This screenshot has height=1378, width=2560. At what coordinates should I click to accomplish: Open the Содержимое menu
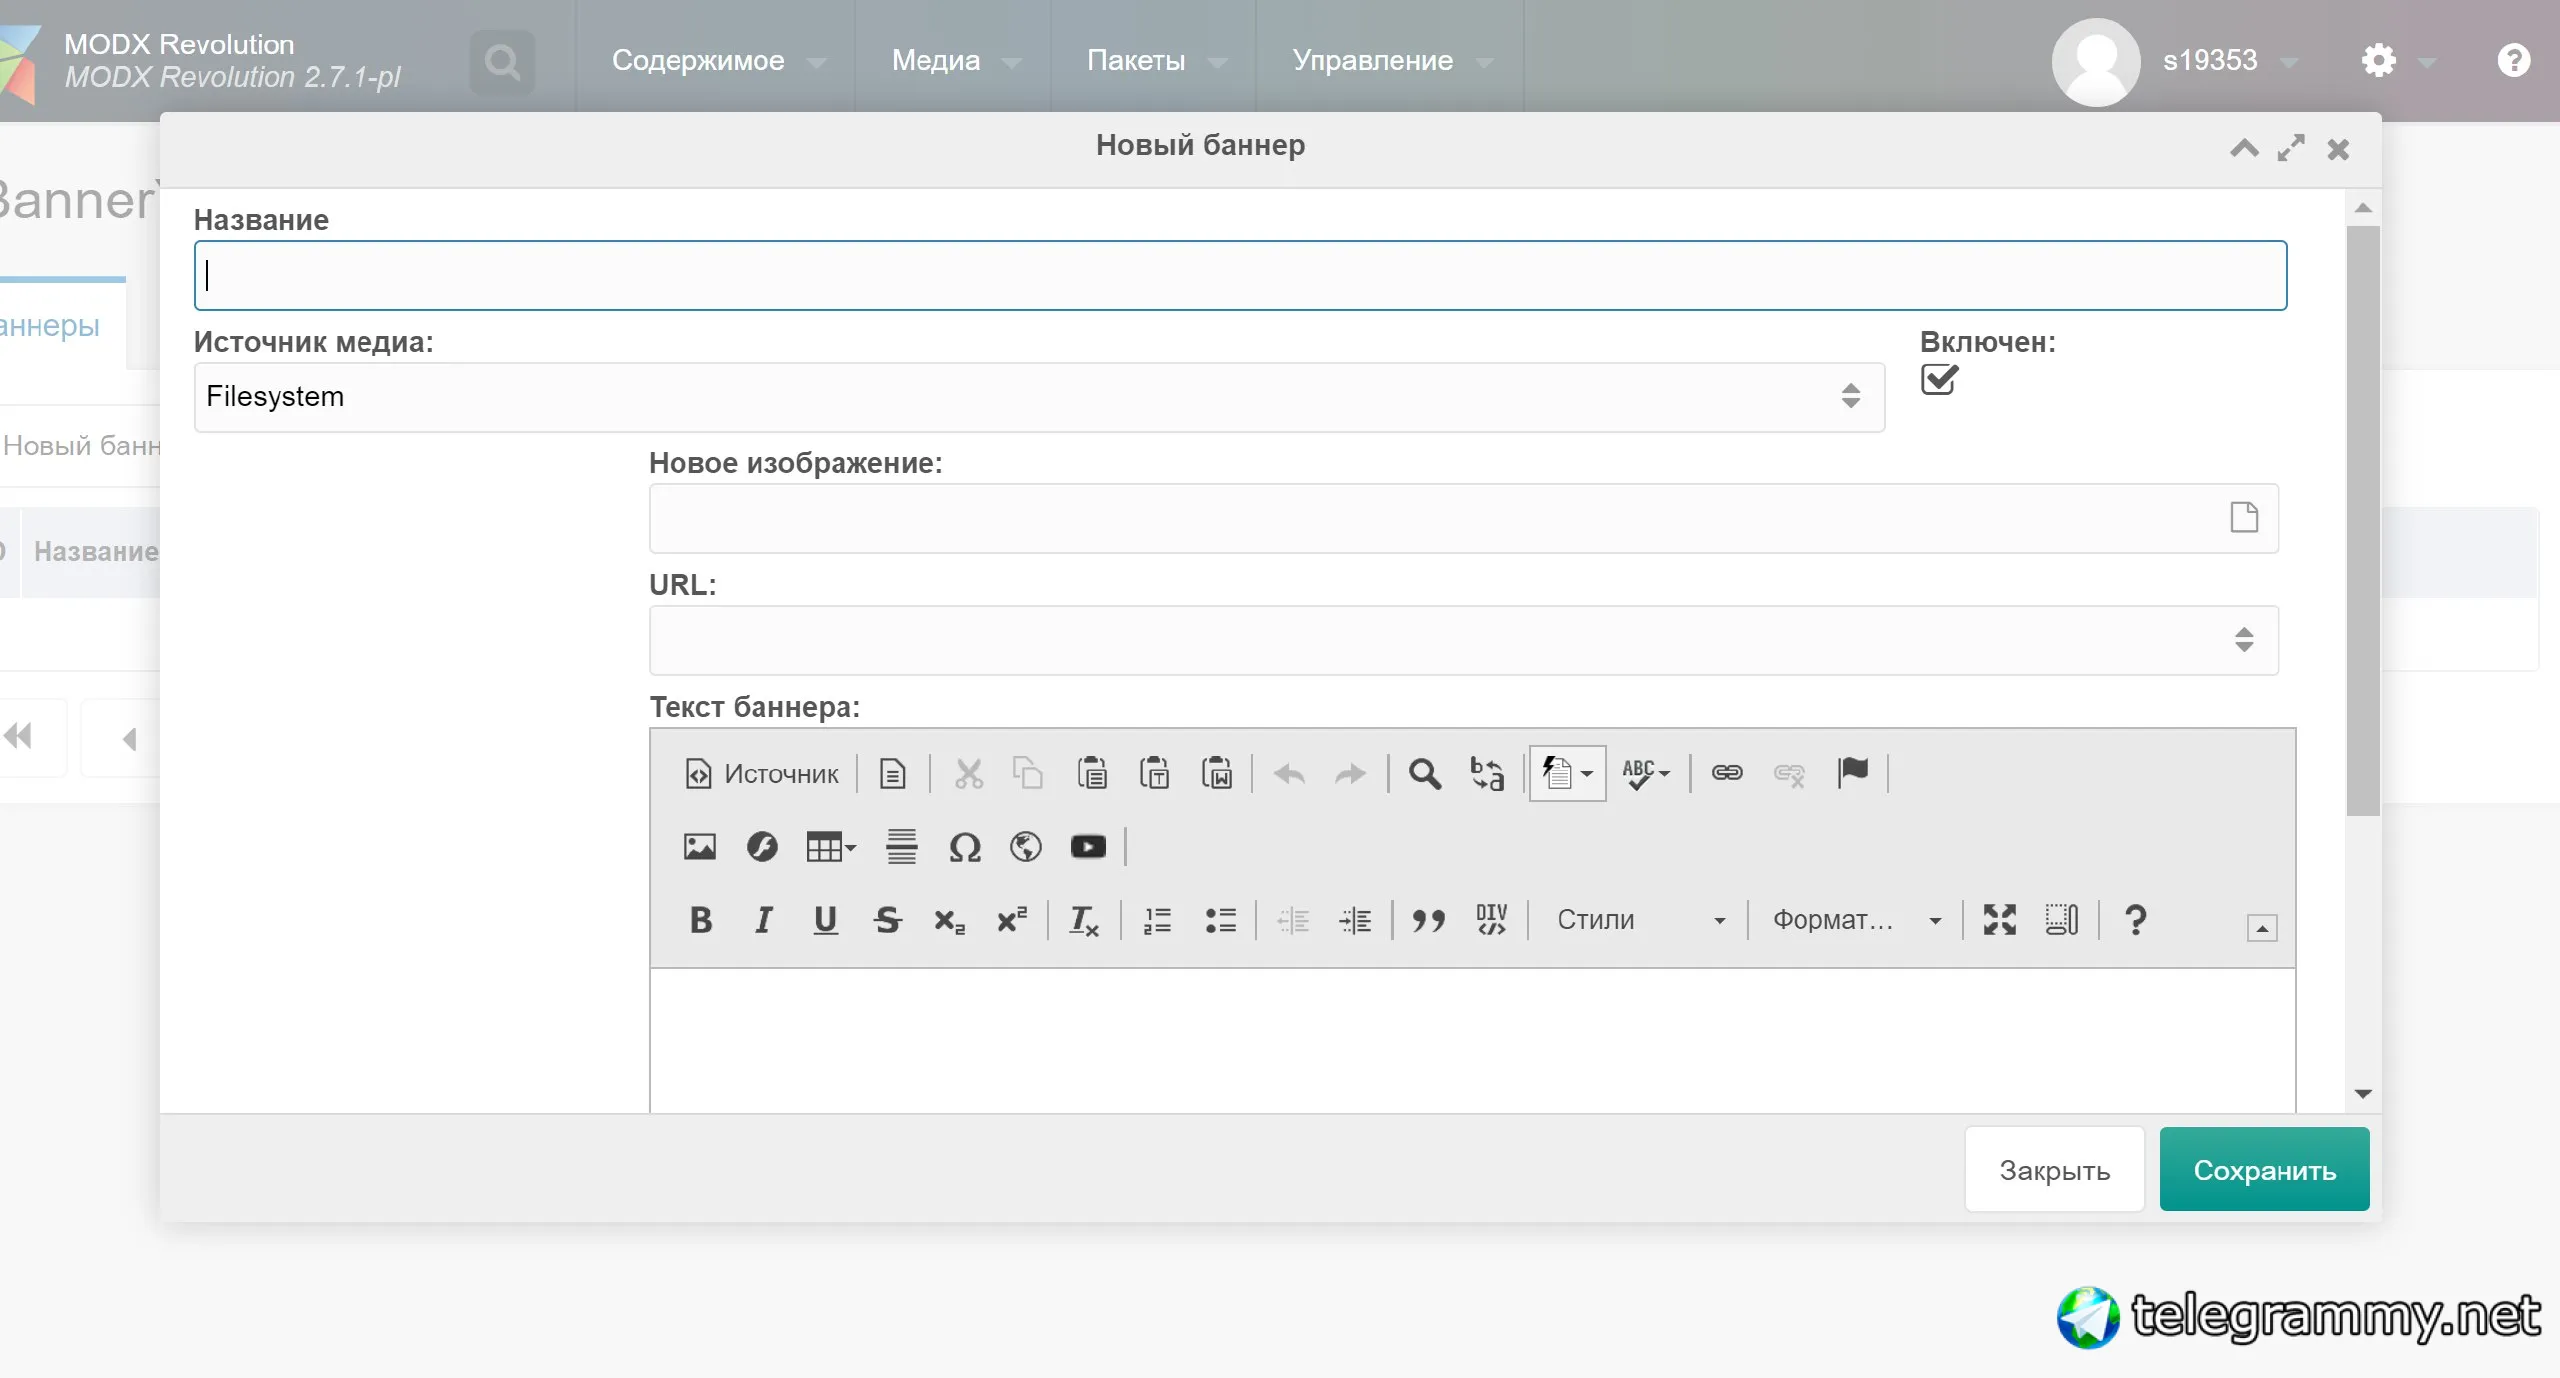(718, 61)
